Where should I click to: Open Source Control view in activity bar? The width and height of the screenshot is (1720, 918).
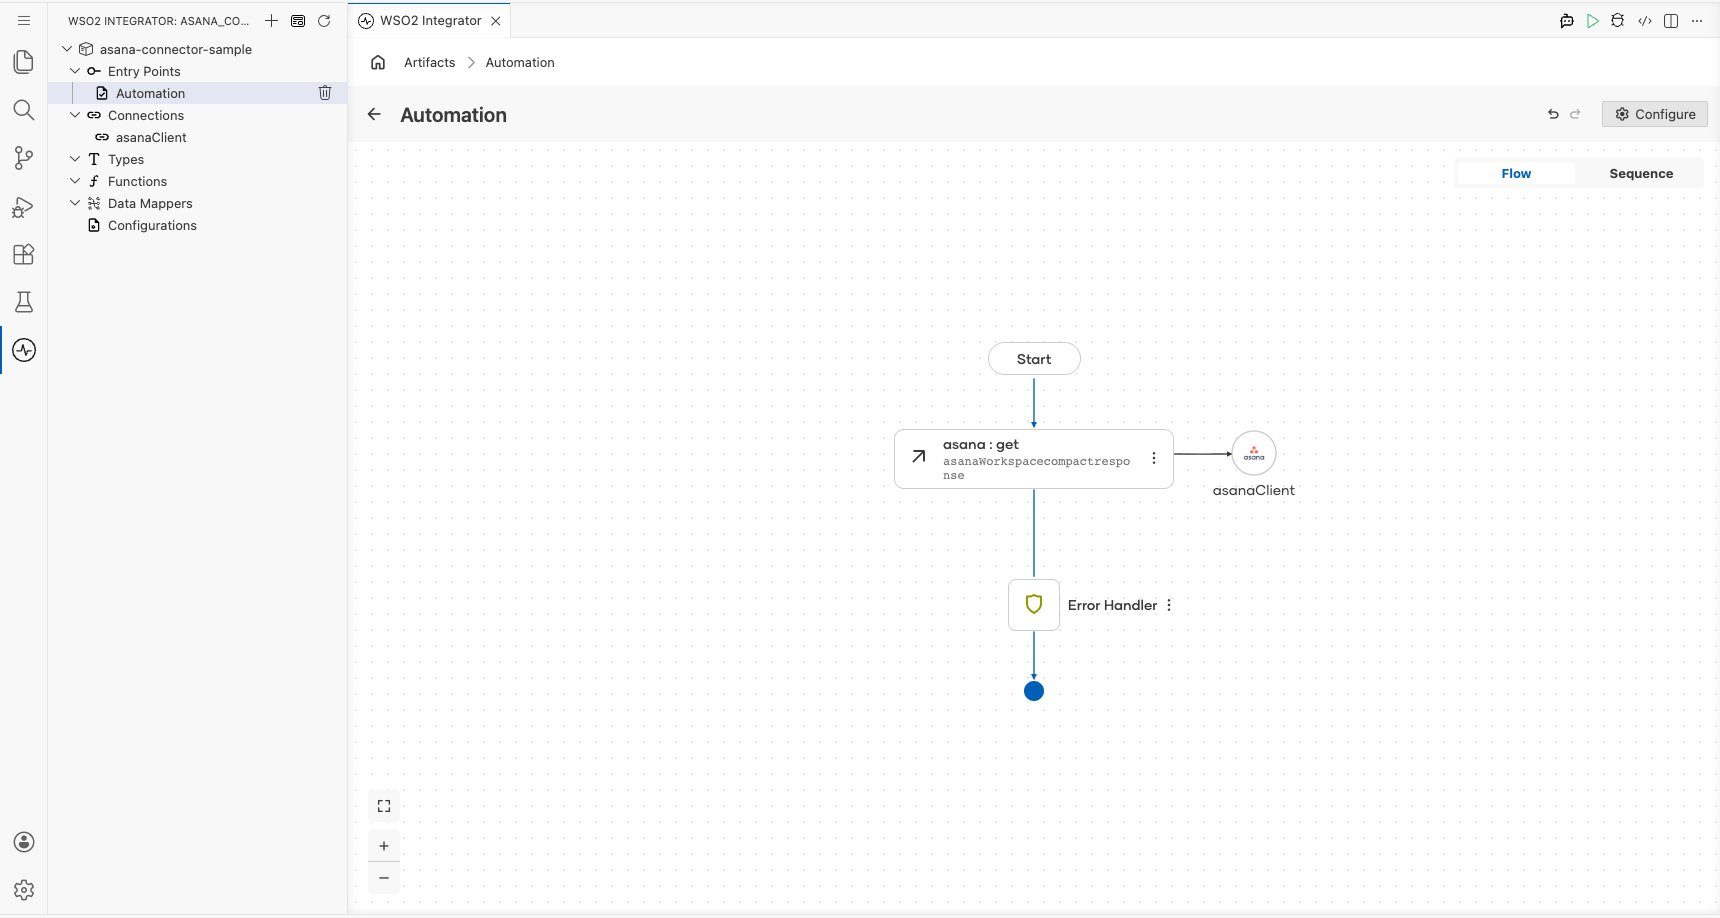[24, 158]
